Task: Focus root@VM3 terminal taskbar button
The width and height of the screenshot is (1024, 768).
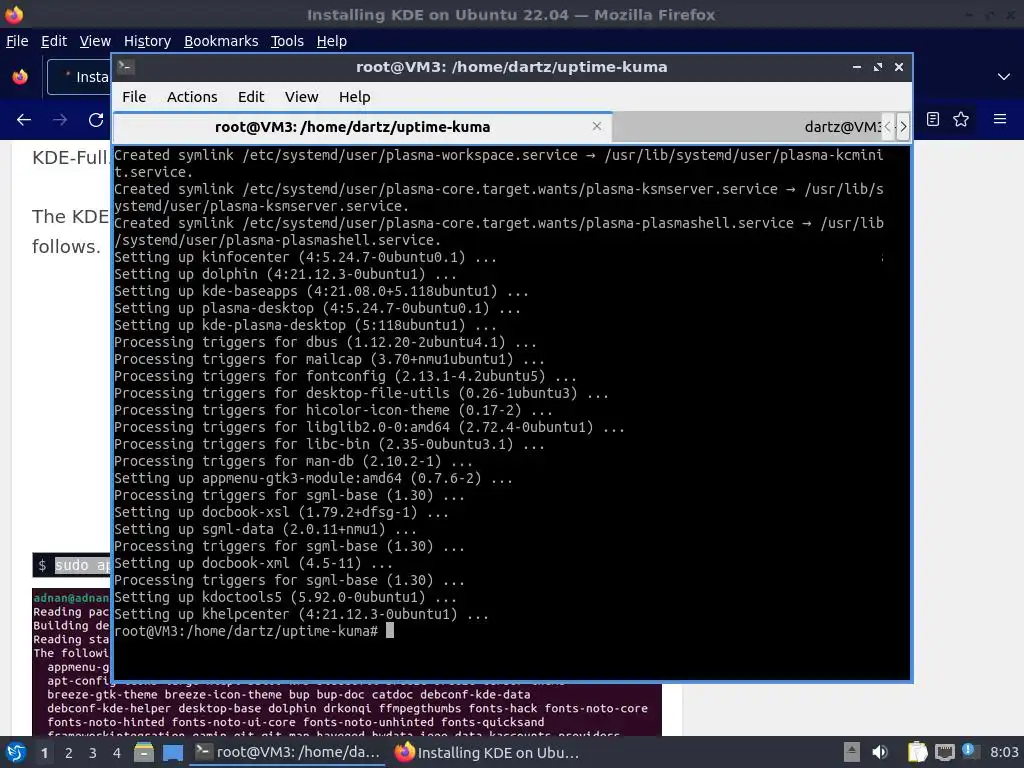Action: coord(289,752)
